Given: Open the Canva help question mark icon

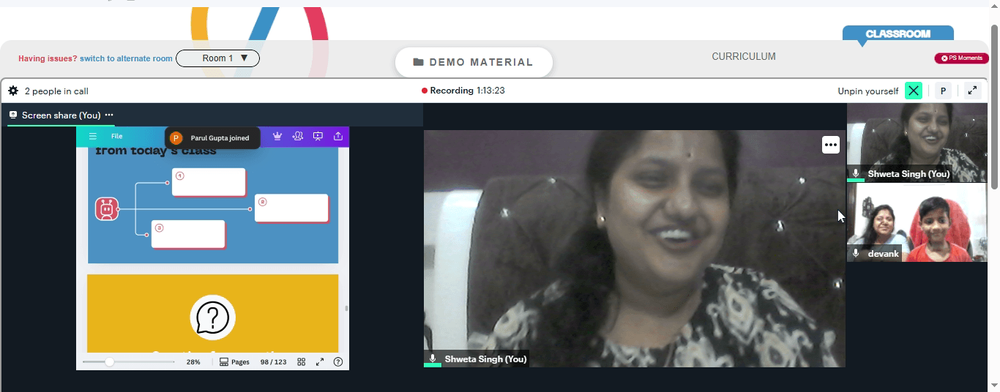Looking at the screenshot, I should [338, 362].
